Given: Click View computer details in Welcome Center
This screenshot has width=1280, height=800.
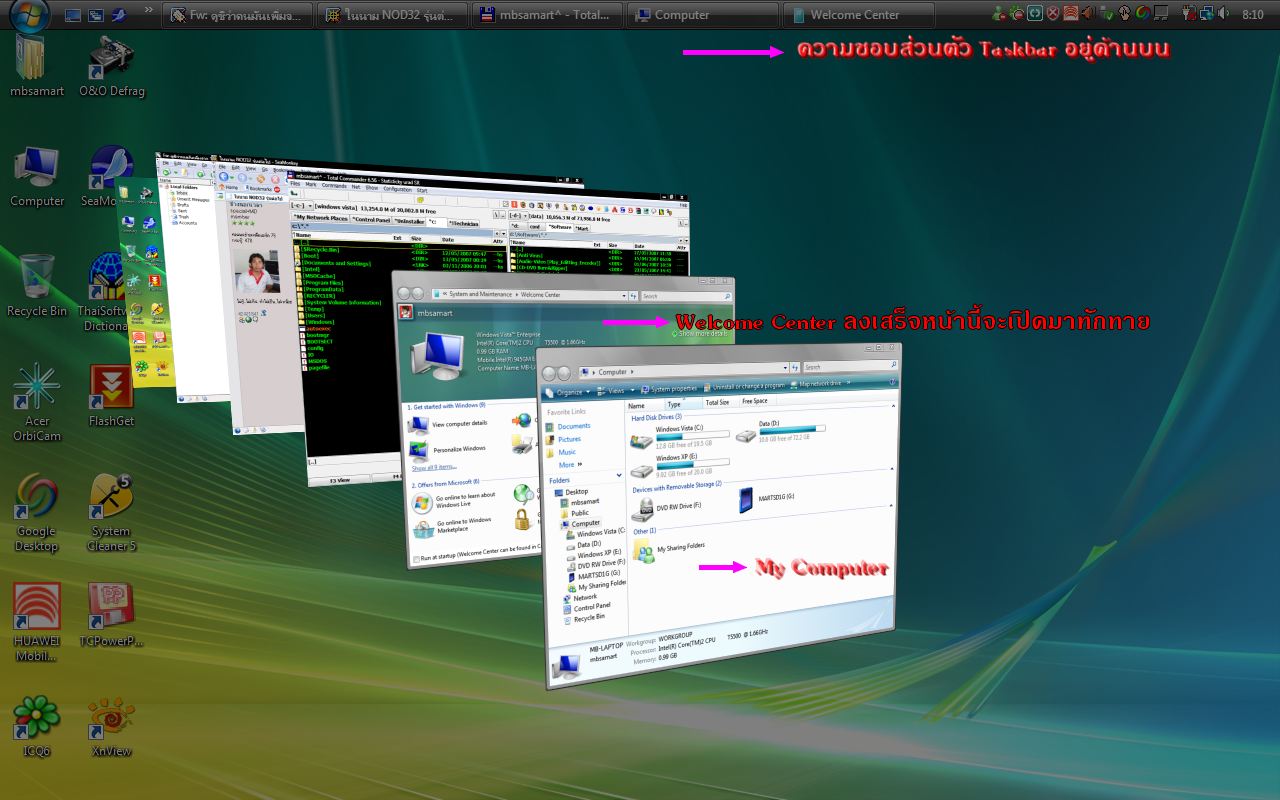Looking at the screenshot, I should coord(447,424).
